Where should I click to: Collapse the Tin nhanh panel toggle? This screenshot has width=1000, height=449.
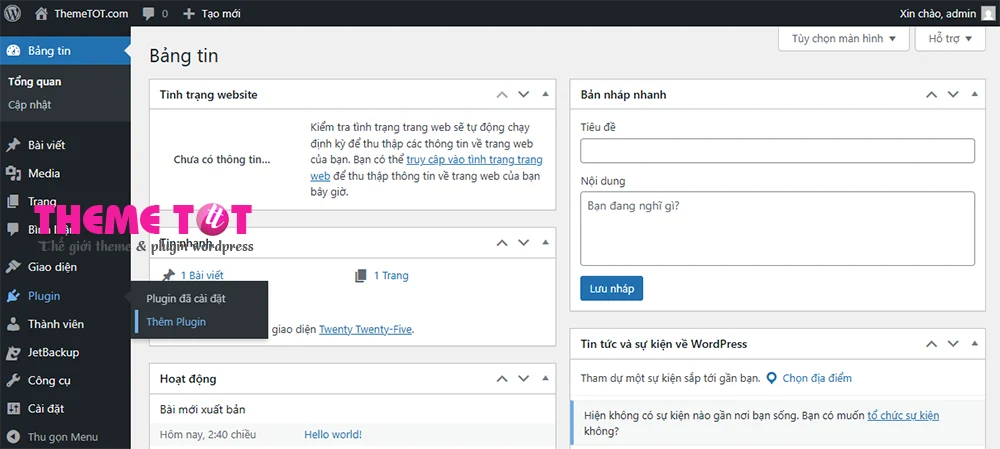click(x=545, y=242)
